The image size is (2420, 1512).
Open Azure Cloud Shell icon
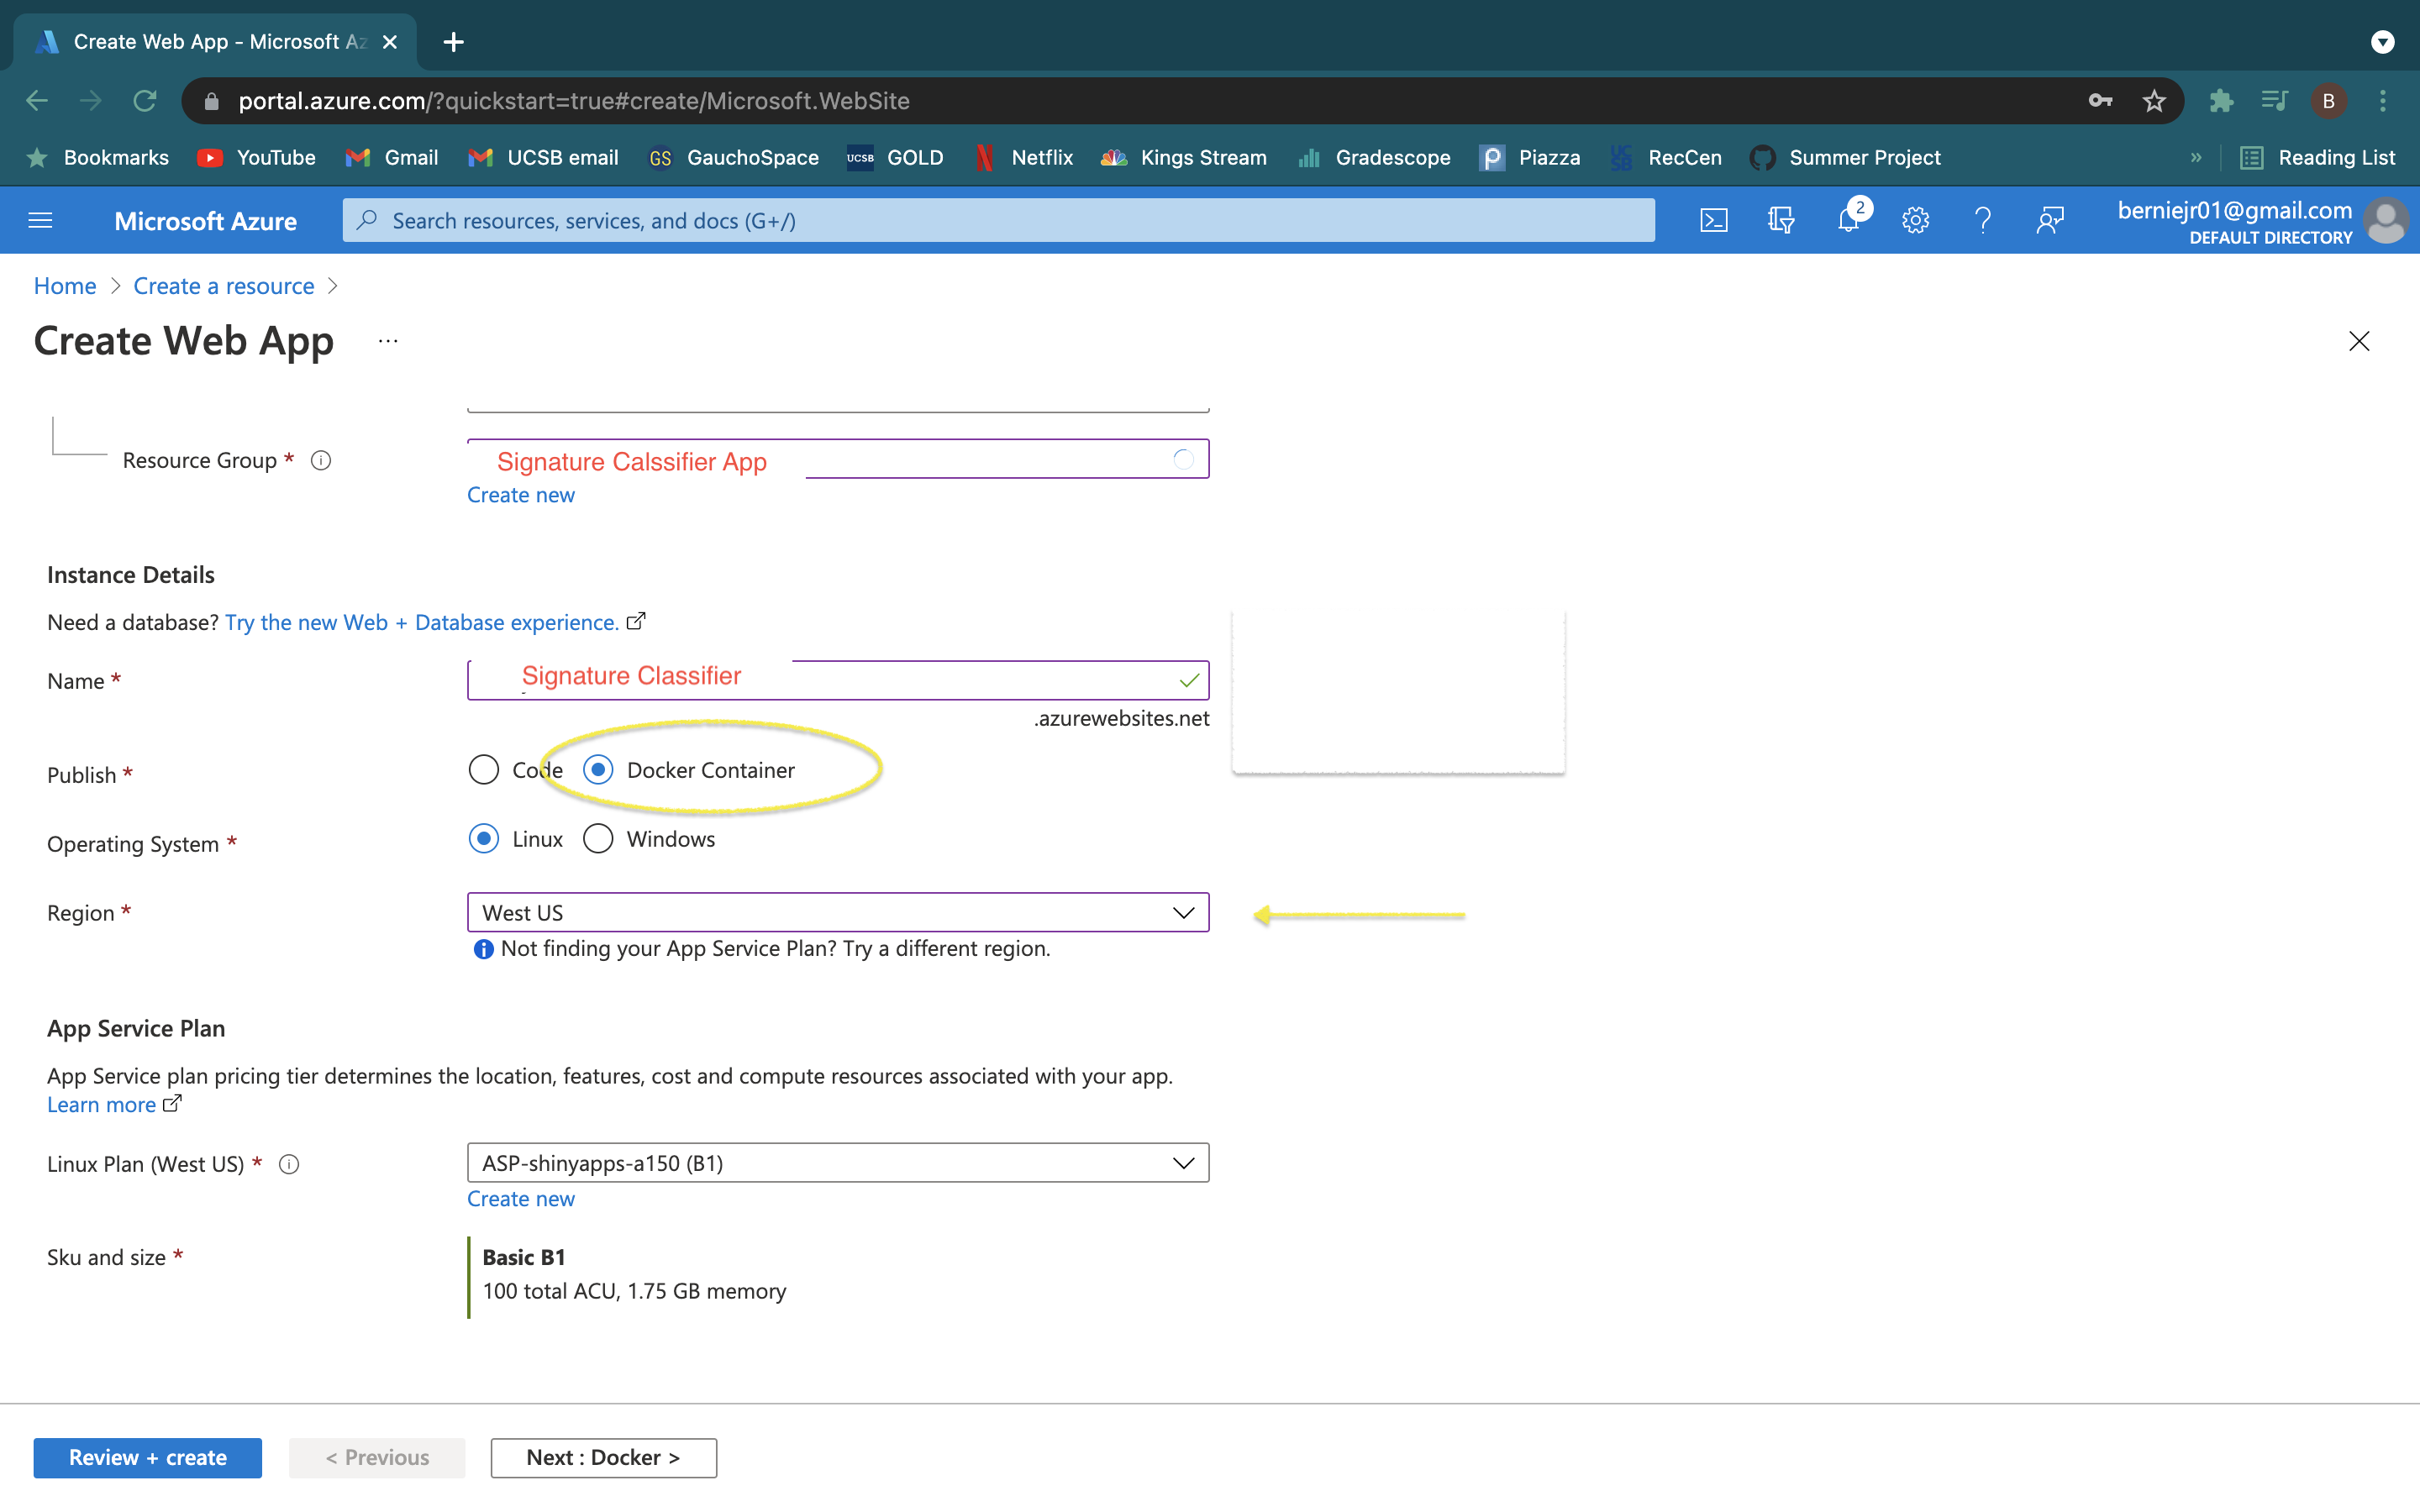1713,220
